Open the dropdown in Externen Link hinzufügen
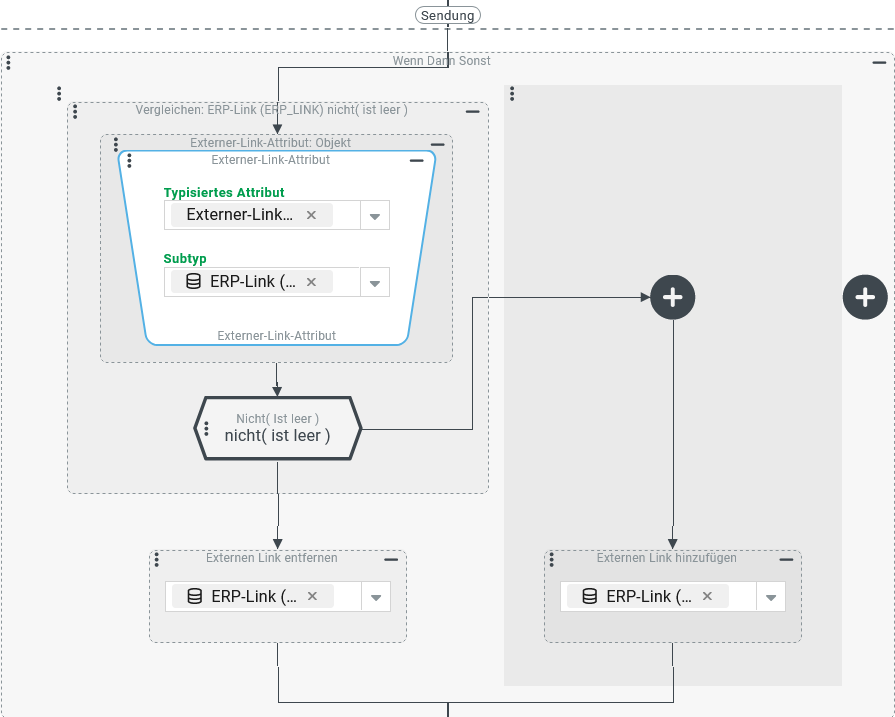Image resolution: width=895 pixels, height=717 pixels. pyautogui.click(x=771, y=597)
